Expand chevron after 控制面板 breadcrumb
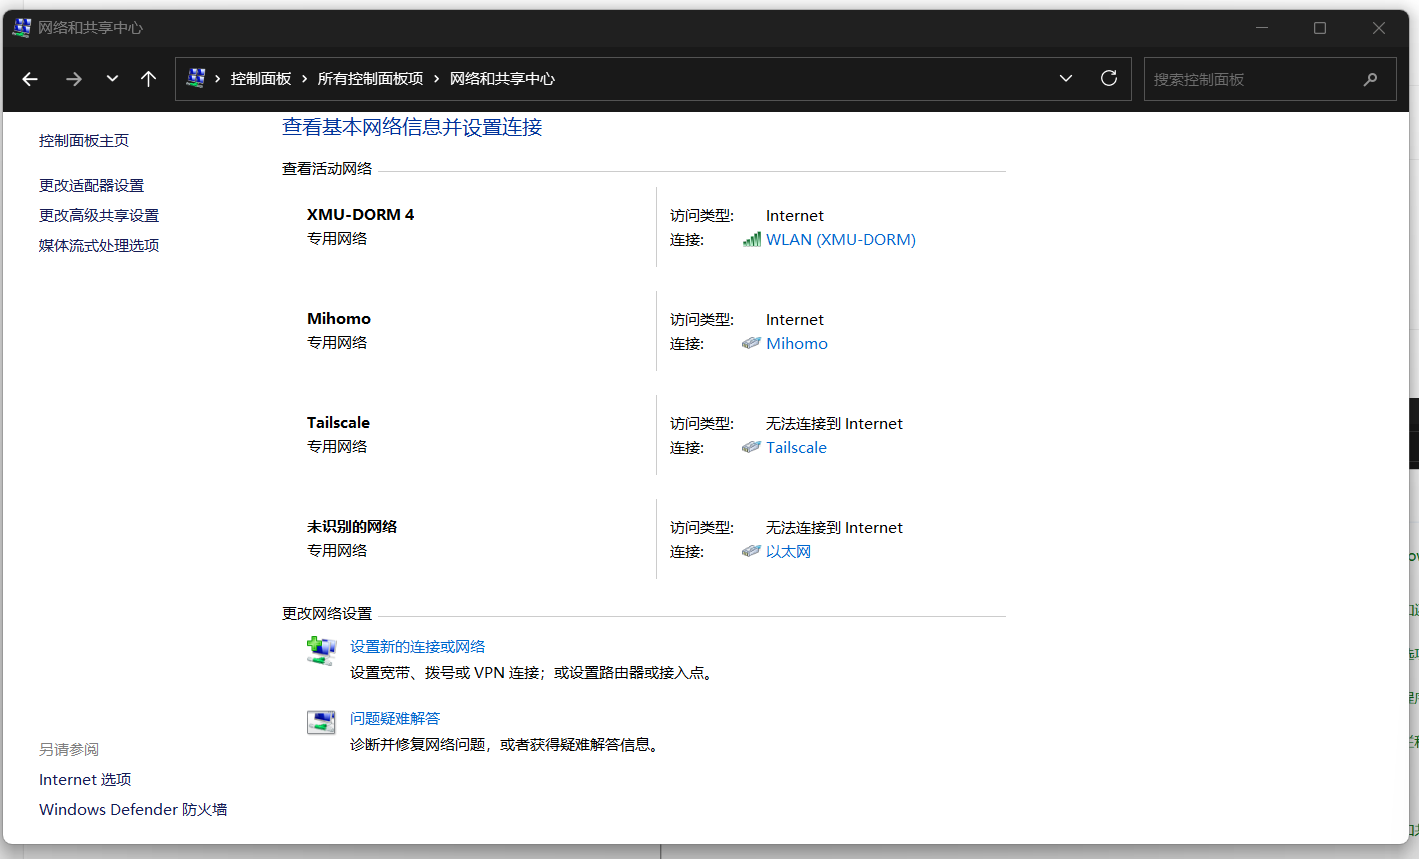This screenshot has width=1419, height=859. [x=305, y=79]
